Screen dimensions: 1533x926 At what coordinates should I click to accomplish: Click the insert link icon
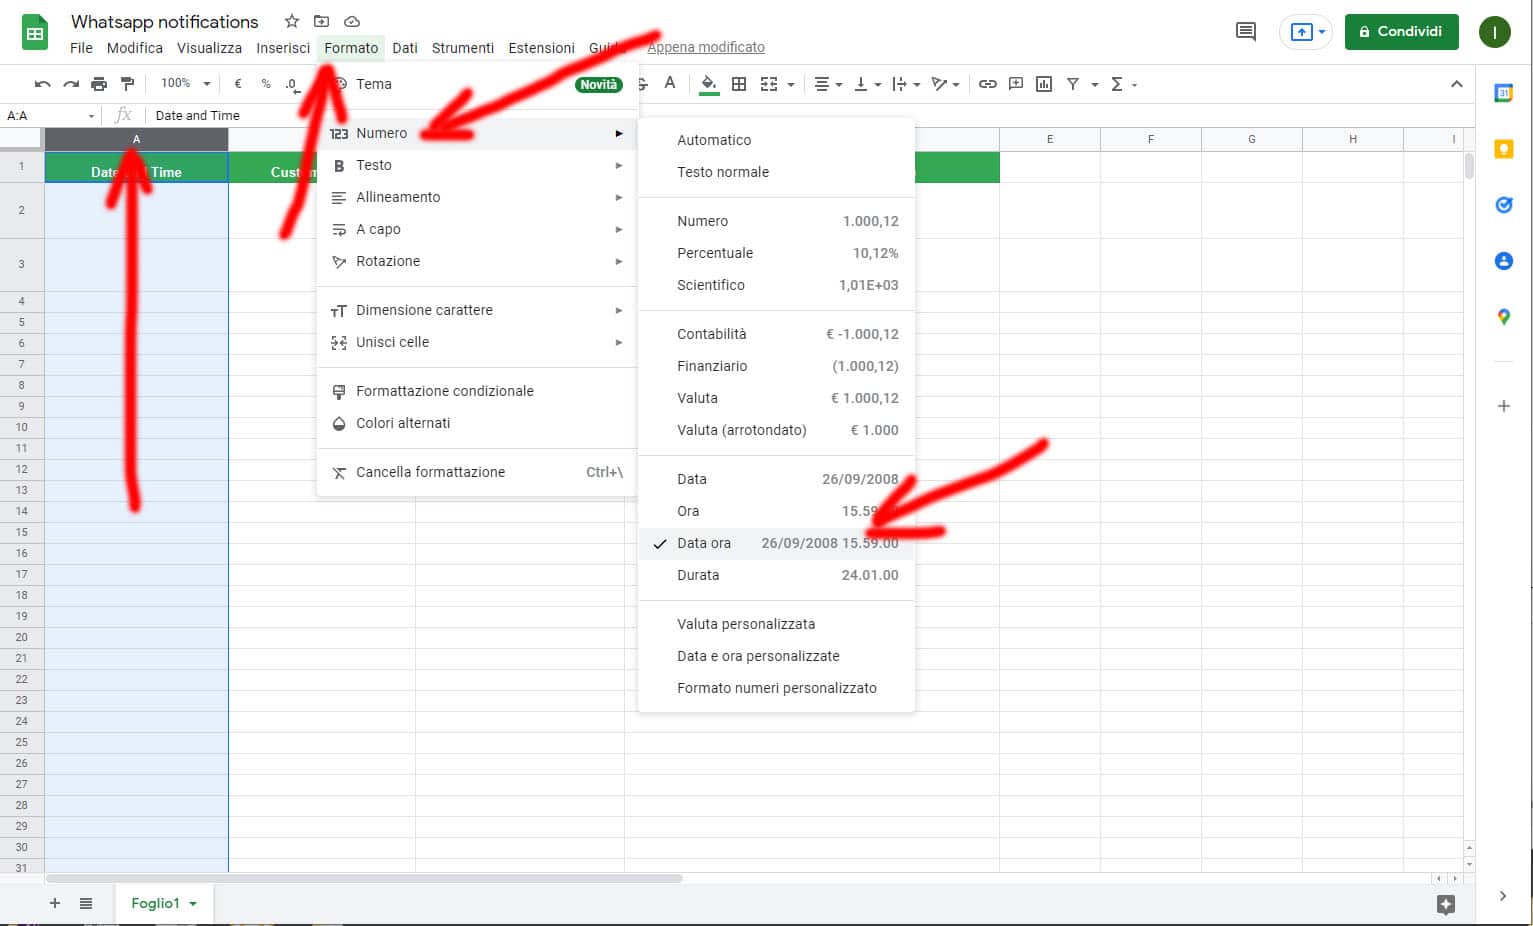point(987,84)
